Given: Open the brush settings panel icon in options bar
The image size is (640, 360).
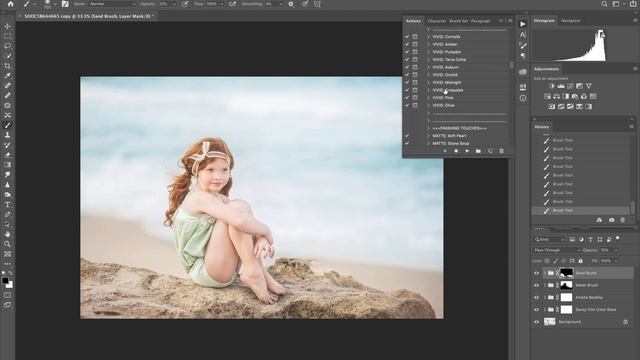Looking at the screenshot, I should point(65,4).
